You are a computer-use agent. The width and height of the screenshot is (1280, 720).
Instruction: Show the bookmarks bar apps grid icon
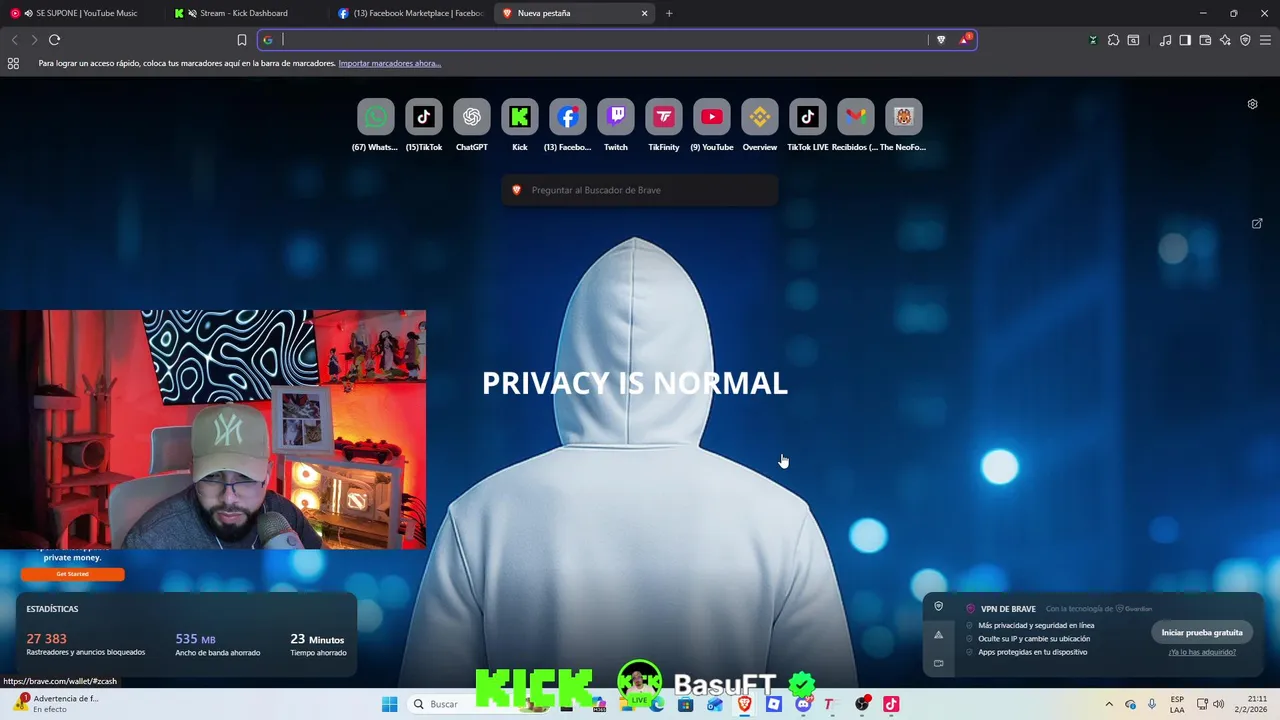13,63
